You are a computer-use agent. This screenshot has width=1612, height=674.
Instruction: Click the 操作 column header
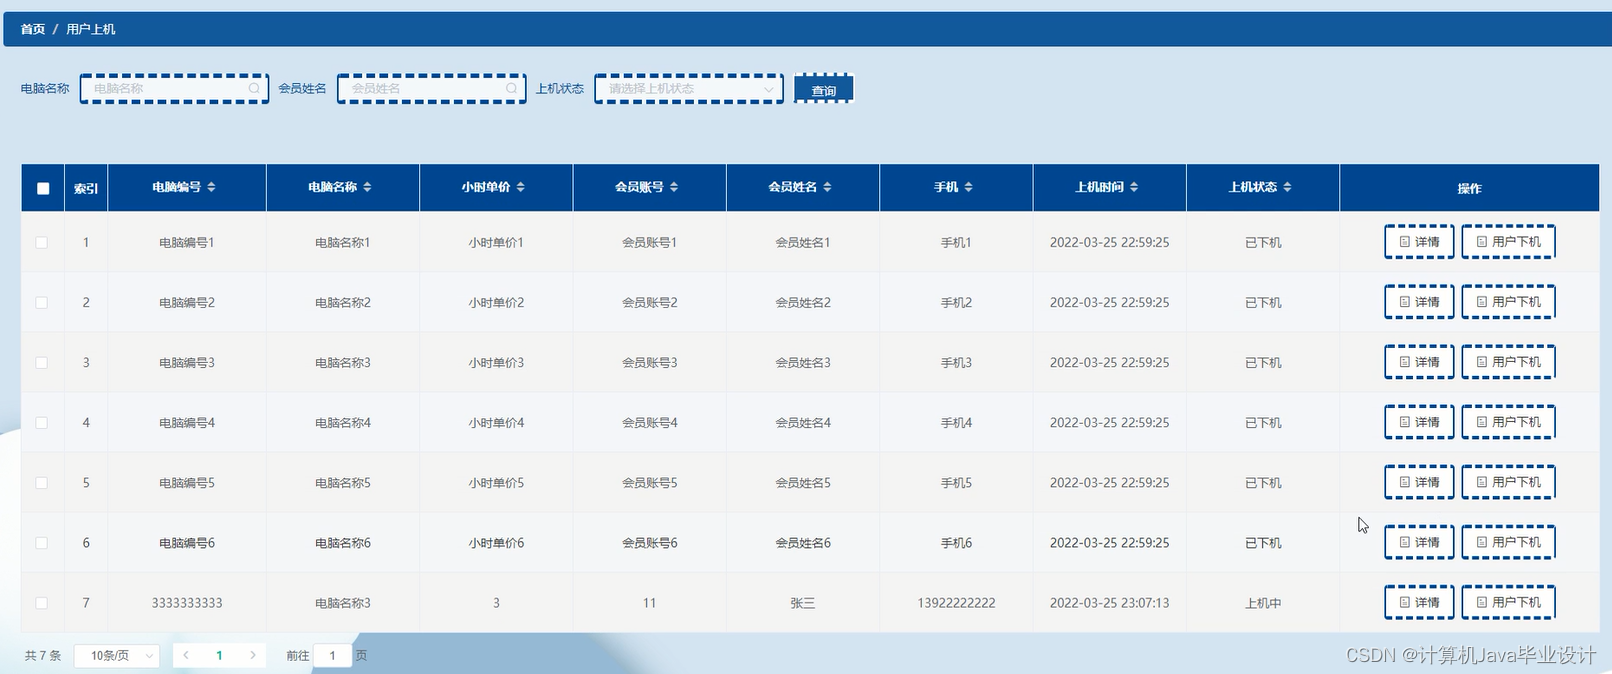(1469, 188)
